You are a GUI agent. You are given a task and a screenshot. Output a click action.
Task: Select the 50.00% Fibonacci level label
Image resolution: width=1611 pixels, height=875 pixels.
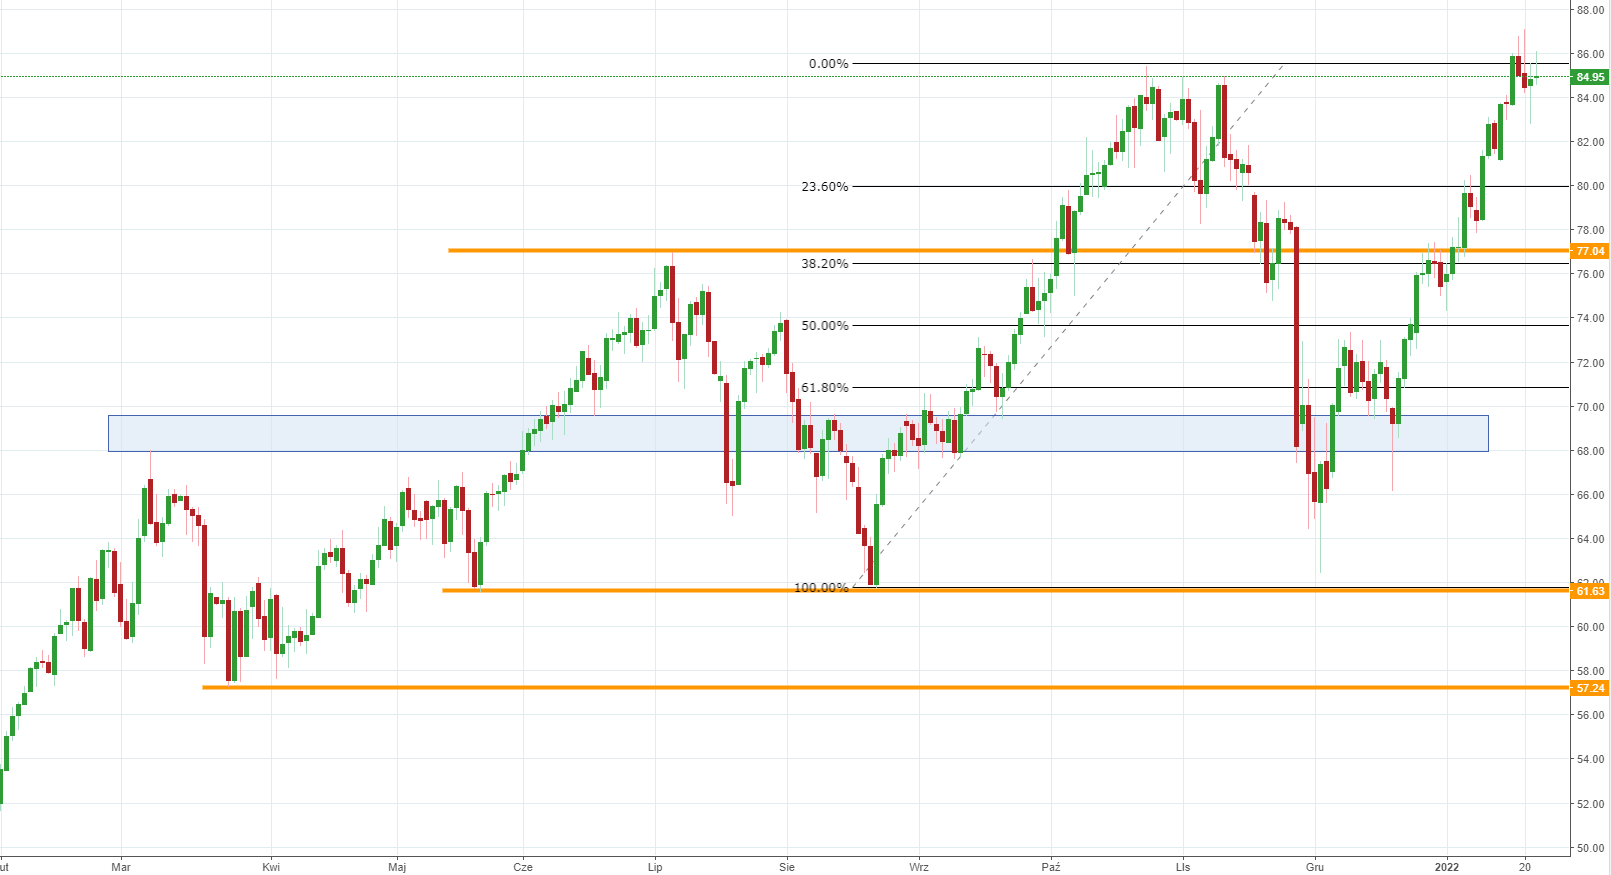click(824, 326)
